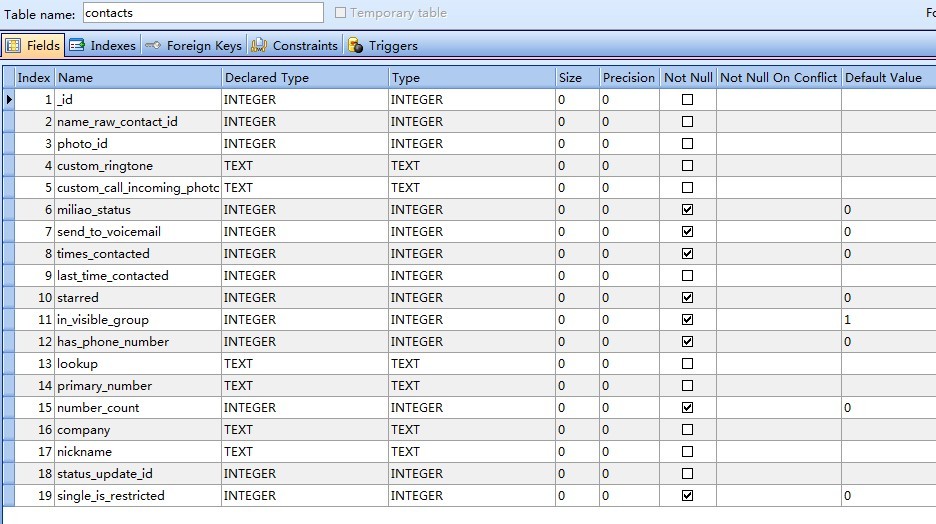Click the Name column header
This screenshot has width=936, height=524.
pyautogui.click(x=137, y=77)
